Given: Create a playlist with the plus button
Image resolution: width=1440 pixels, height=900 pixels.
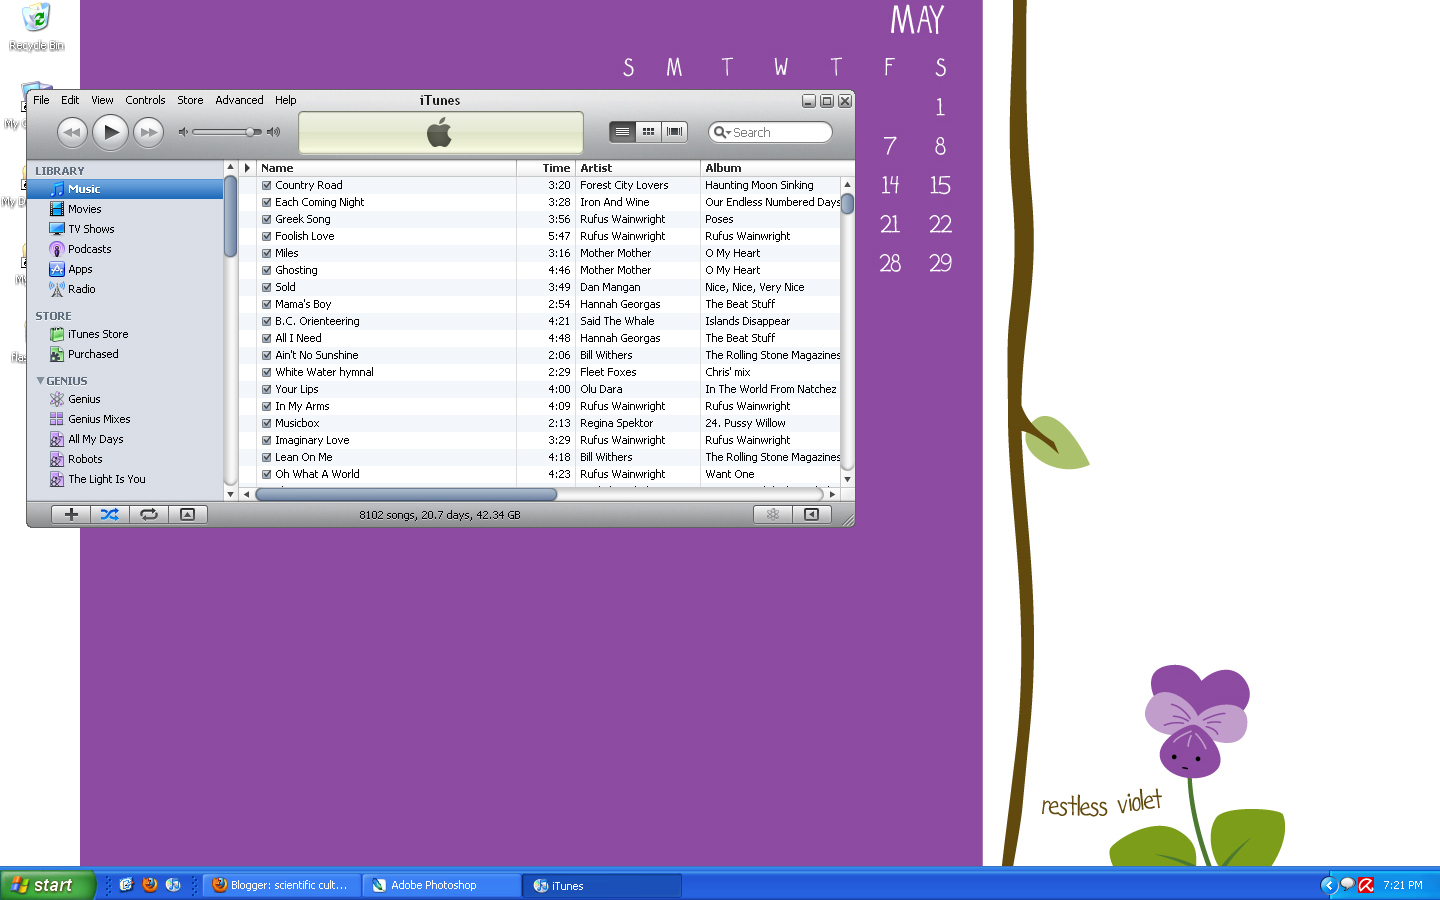Looking at the screenshot, I should tap(71, 514).
